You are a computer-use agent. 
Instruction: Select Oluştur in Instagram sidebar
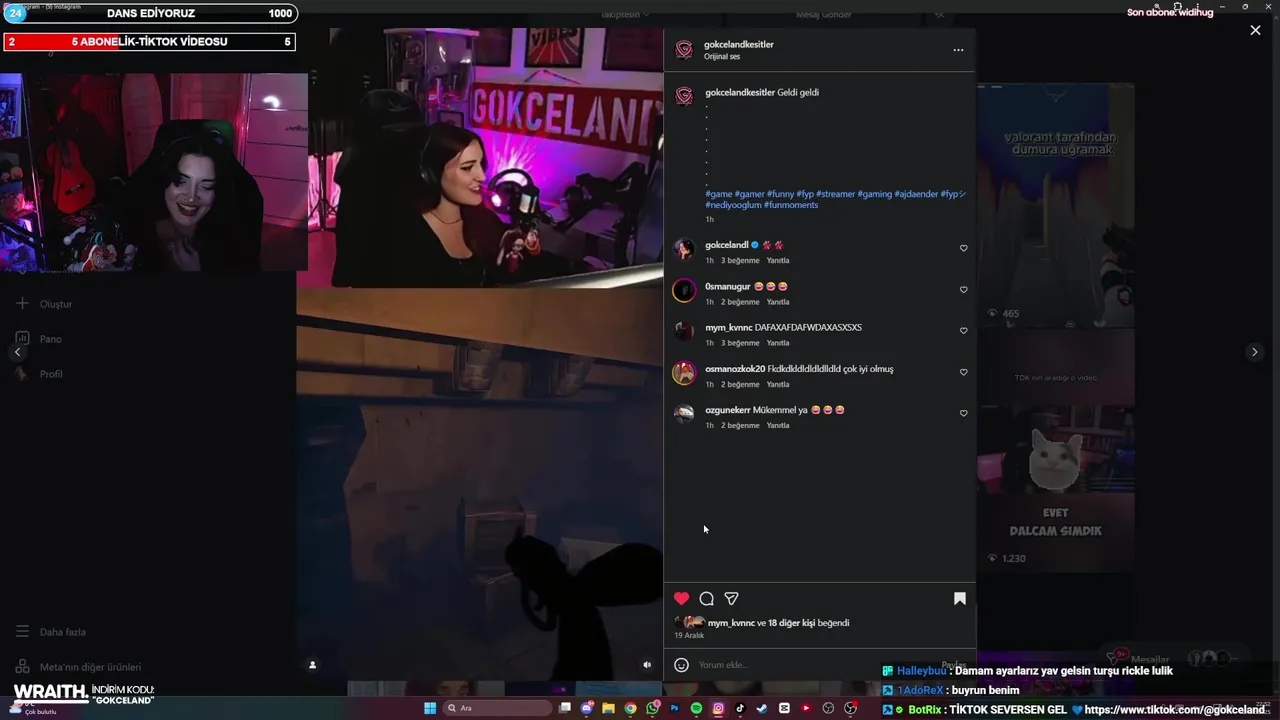pyautogui.click(x=45, y=304)
